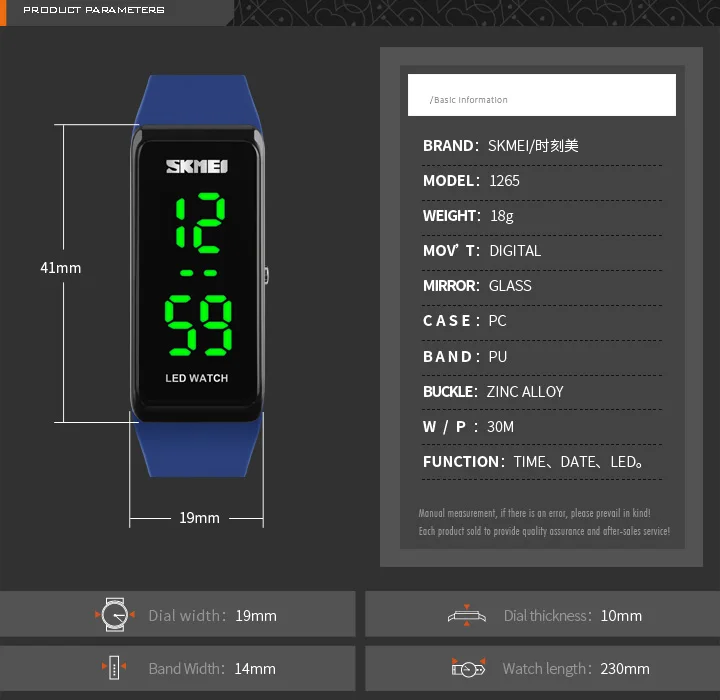Click the band width icon

coord(114,667)
